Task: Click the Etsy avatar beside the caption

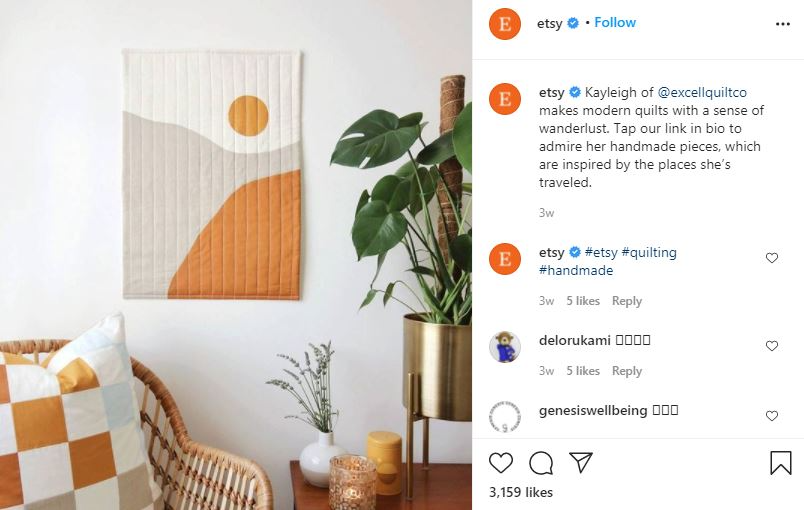Action: [x=505, y=99]
